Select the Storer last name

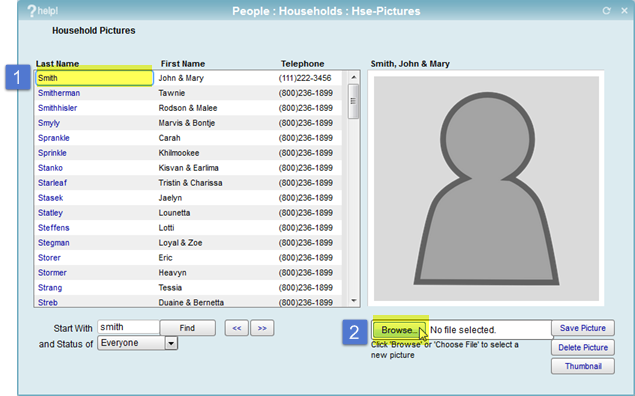click(x=49, y=258)
